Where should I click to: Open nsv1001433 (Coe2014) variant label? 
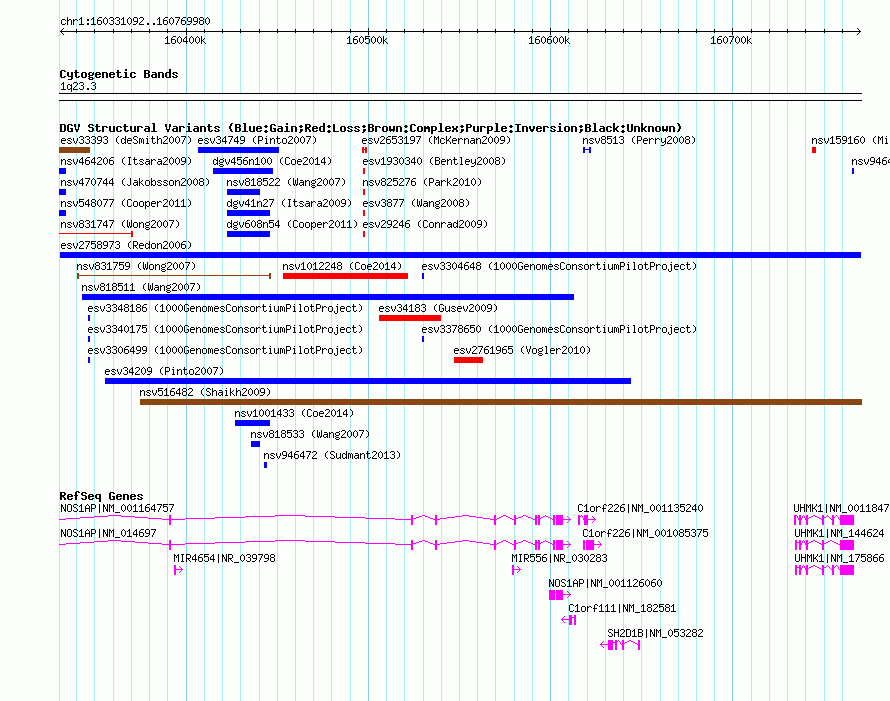pos(294,413)
